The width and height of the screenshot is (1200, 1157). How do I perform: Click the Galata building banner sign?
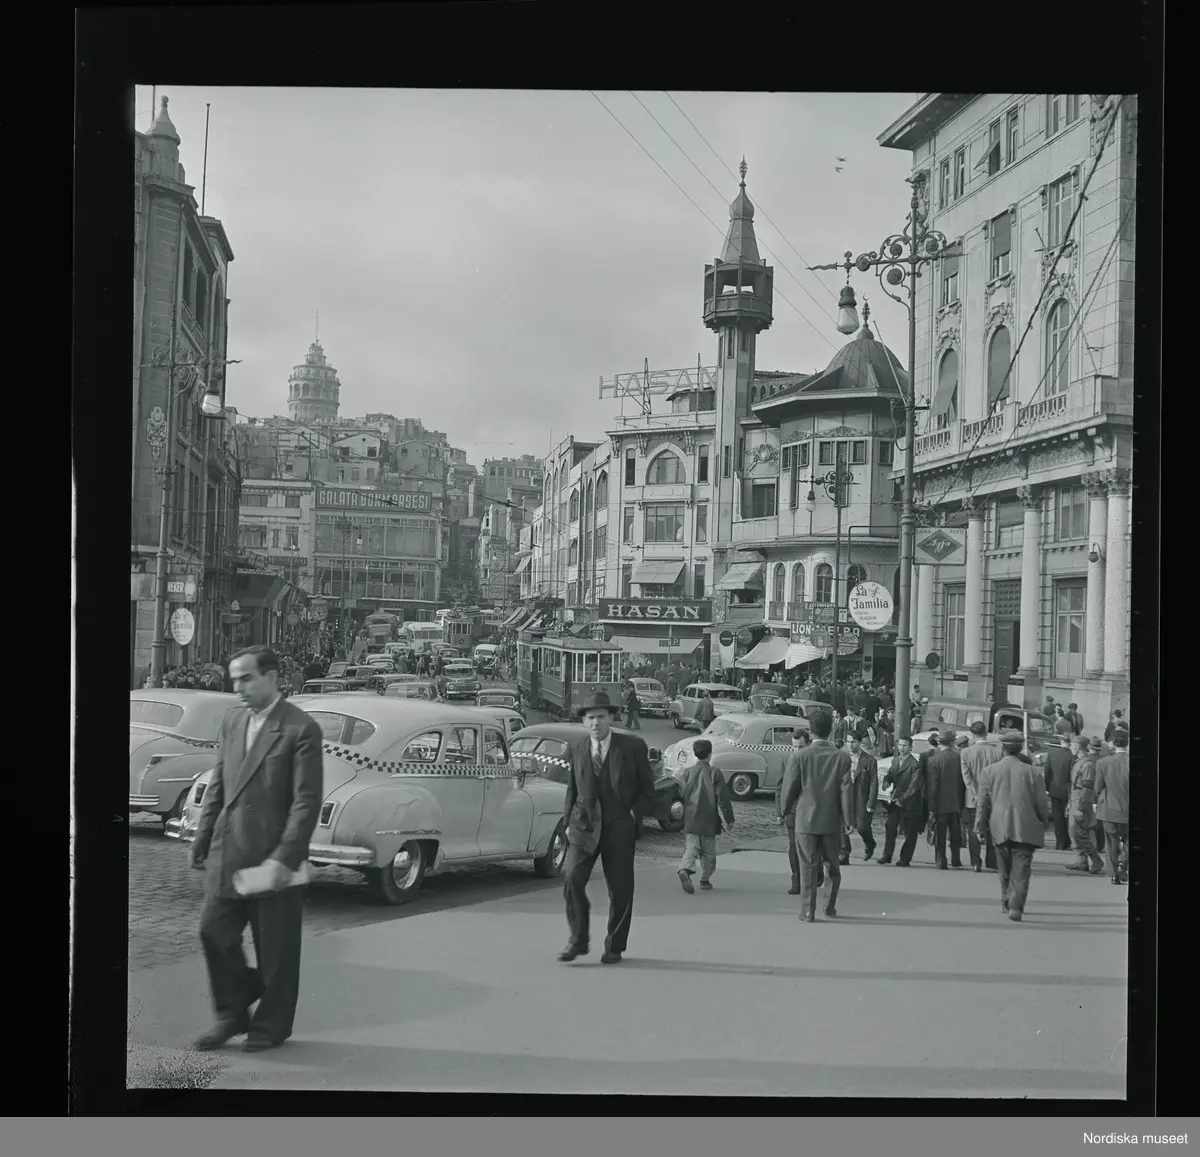point(373,498)
